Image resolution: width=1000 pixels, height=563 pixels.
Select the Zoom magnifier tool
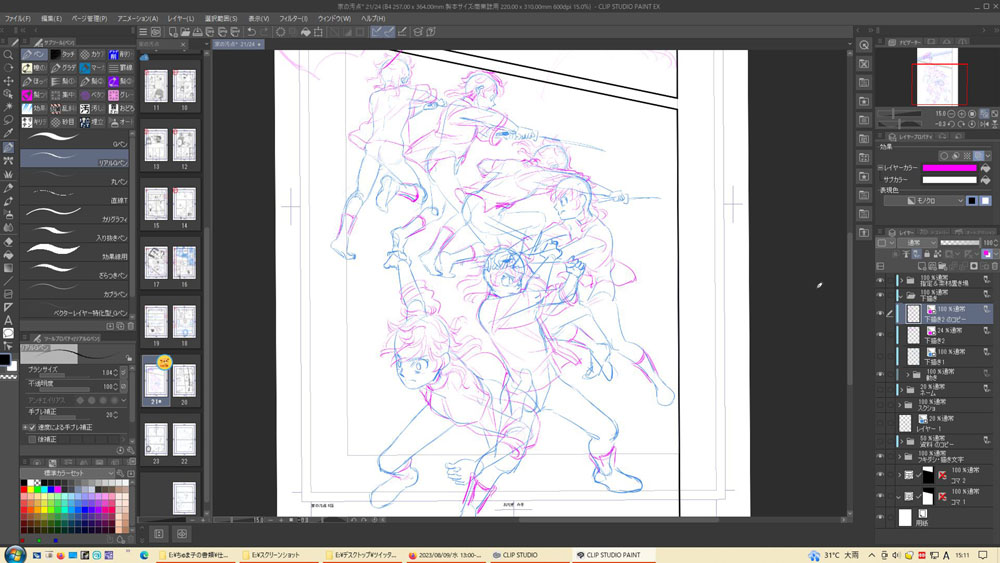8,55
